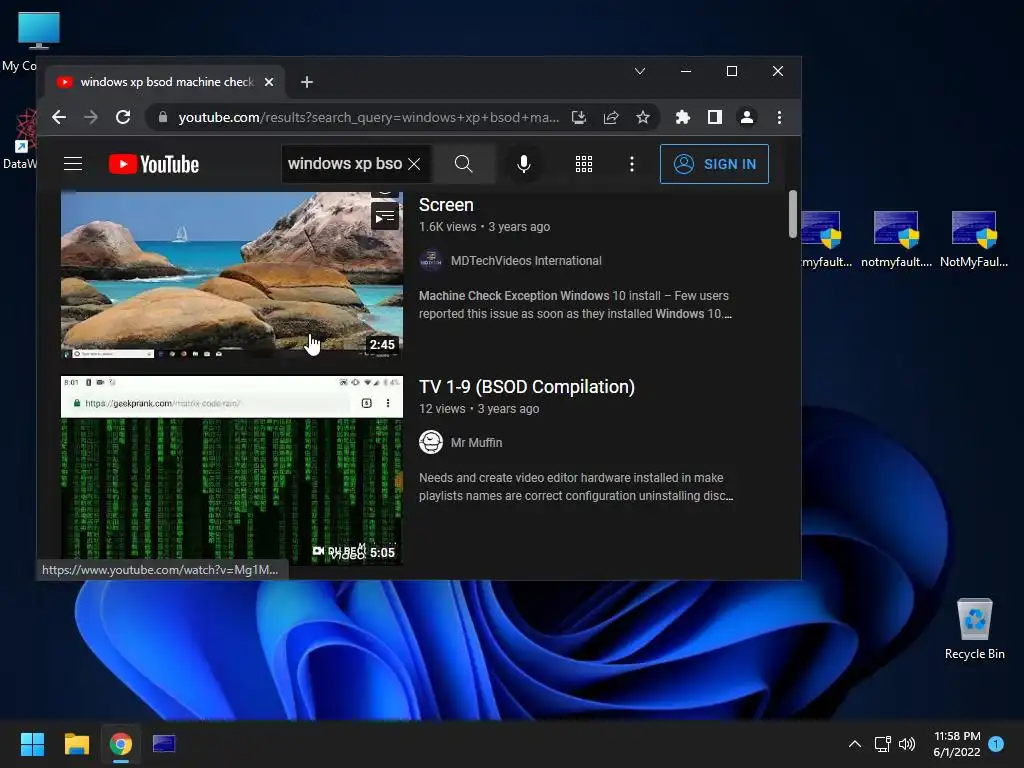Open the video titled Screen
This screenshot has height=768, width=1024.
point(446,205)
